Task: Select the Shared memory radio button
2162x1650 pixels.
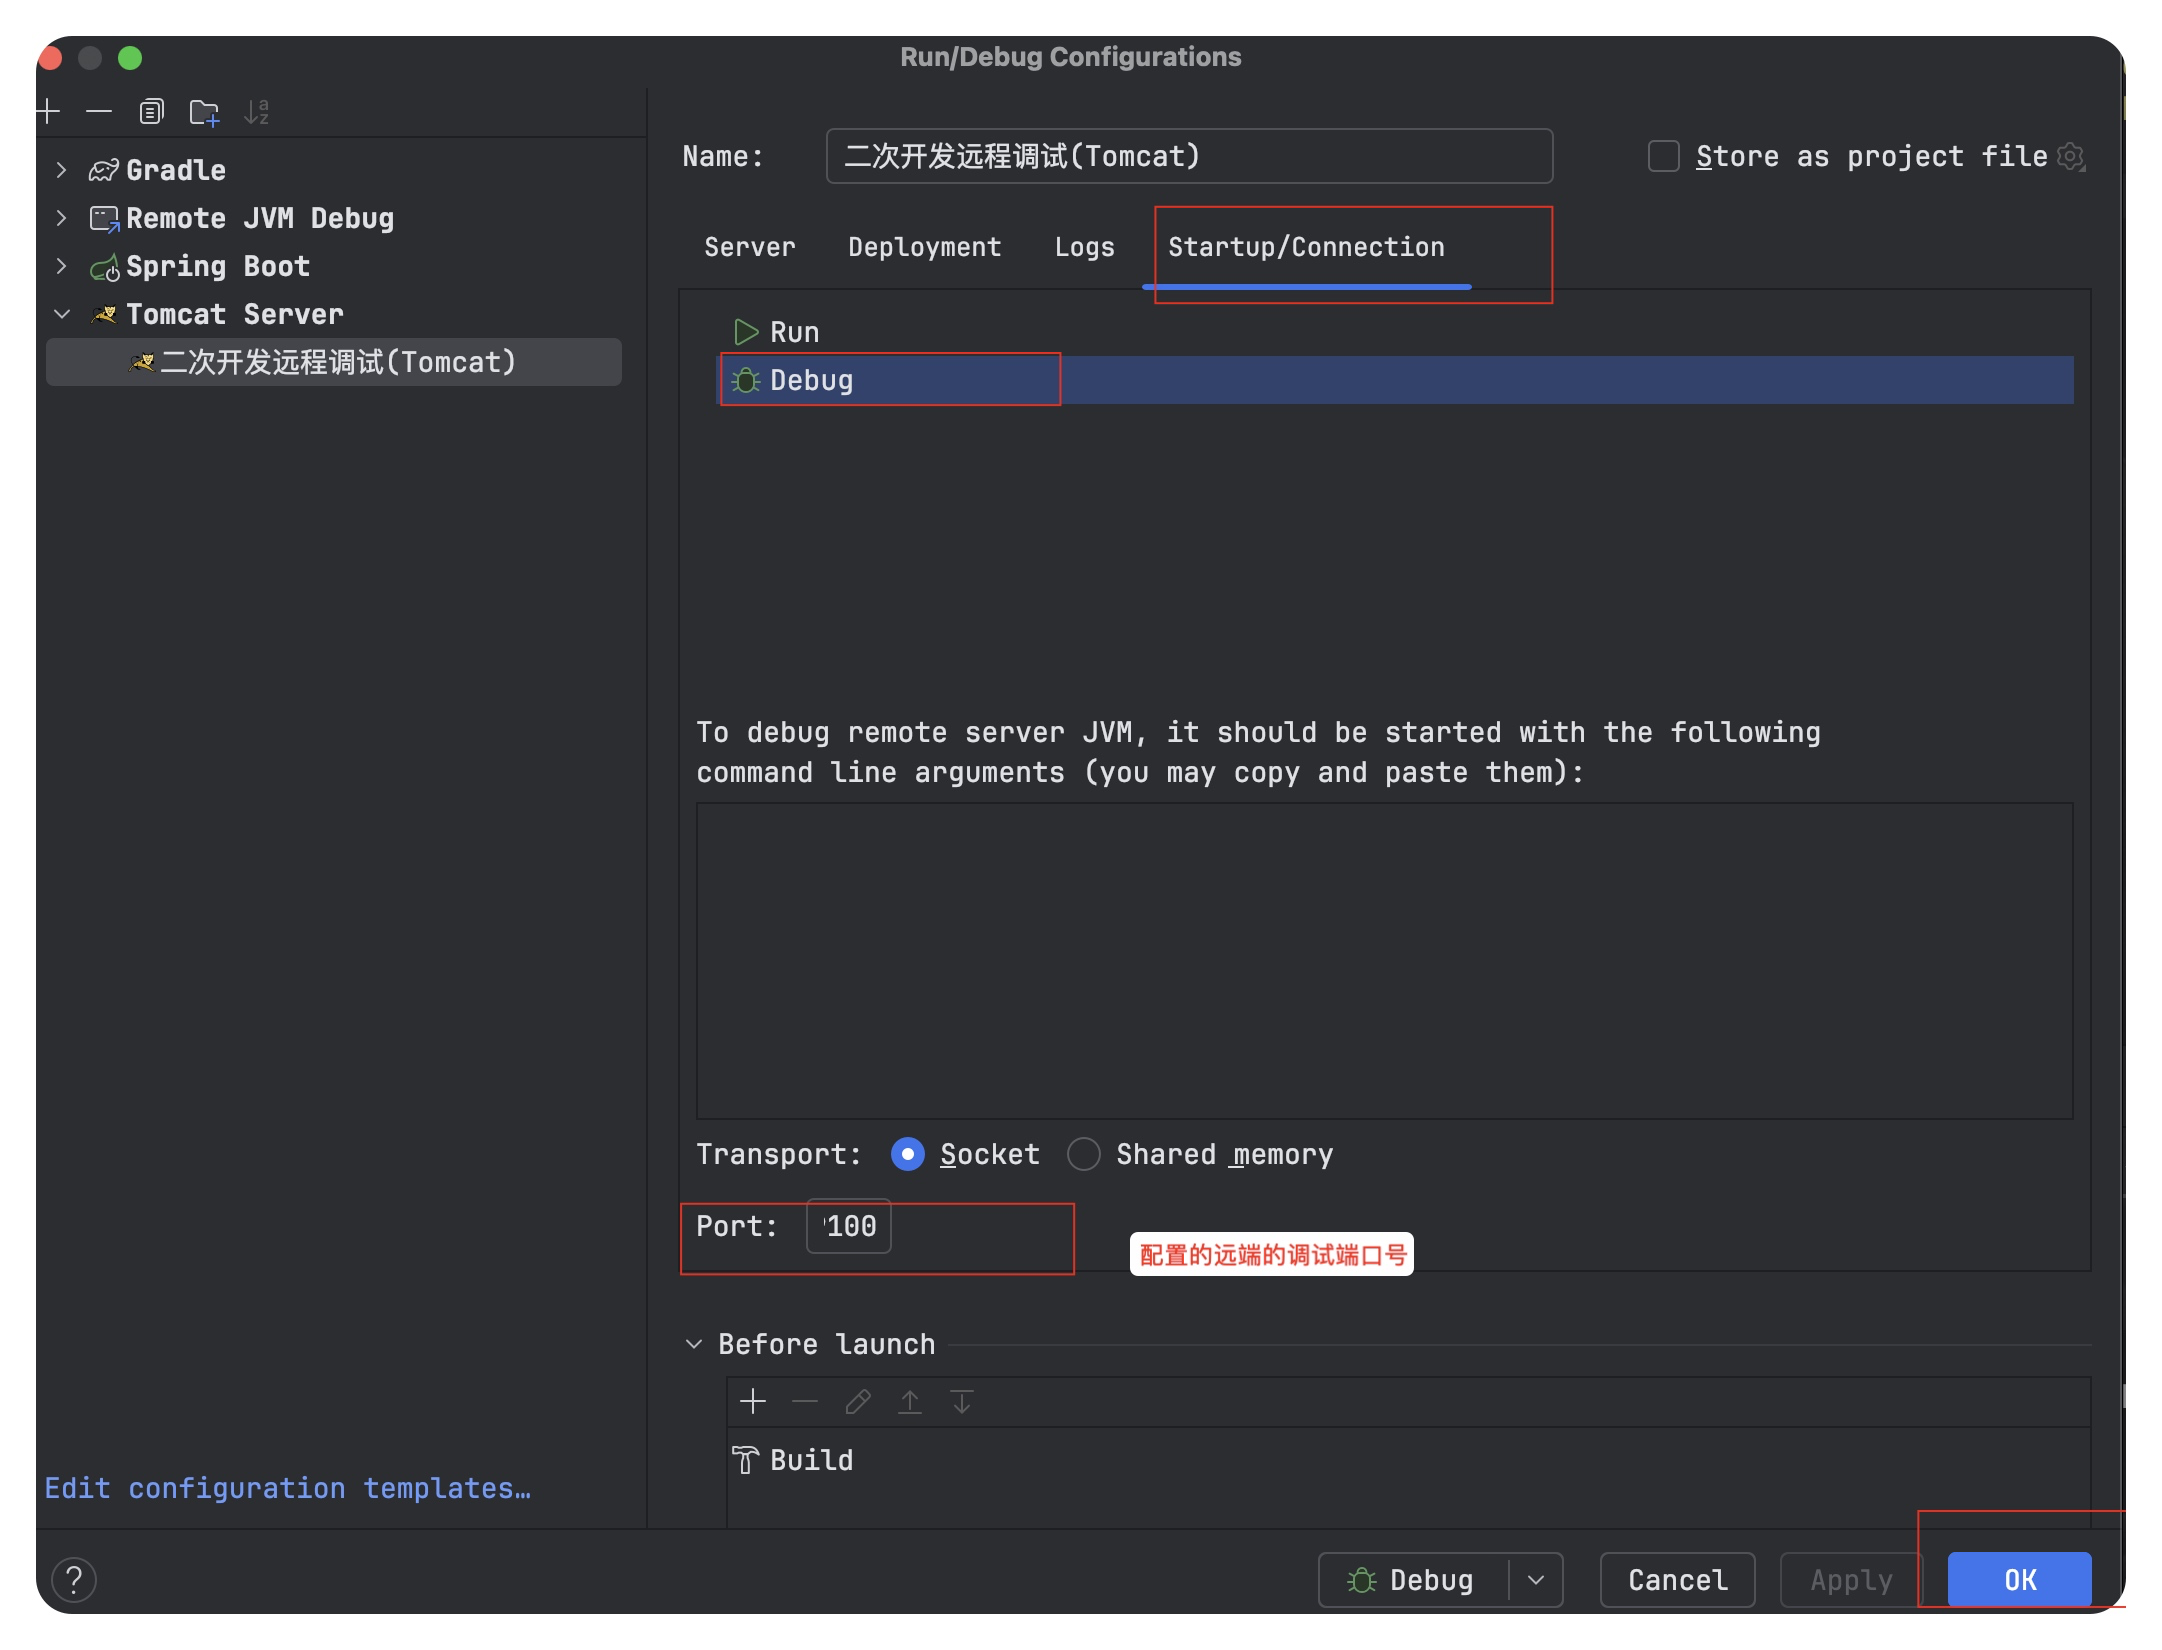Action: click(1084, 1154)
